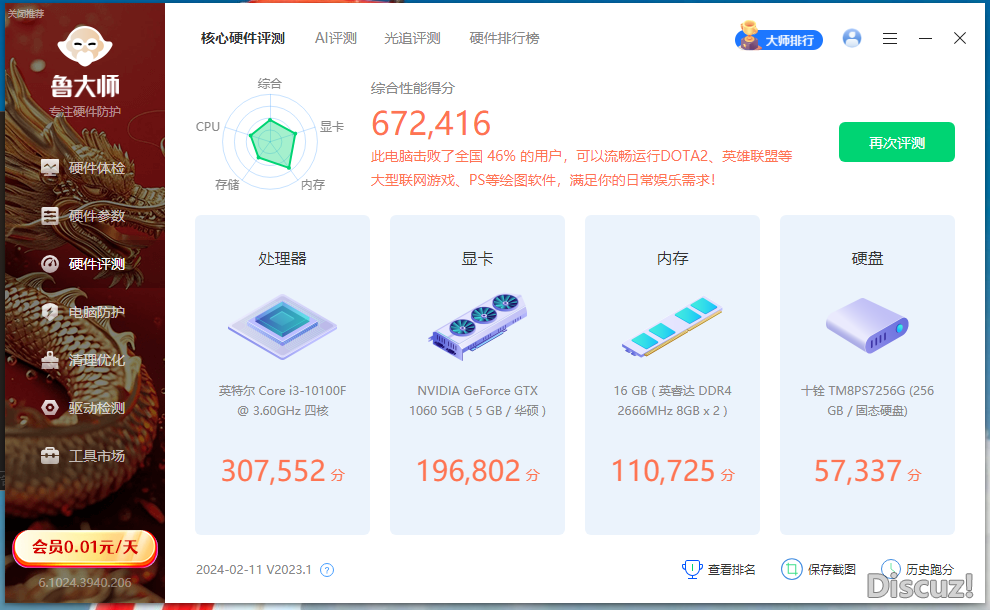
Task: Open 驱动检测 from the sidebar
Action: click(83, 408)
